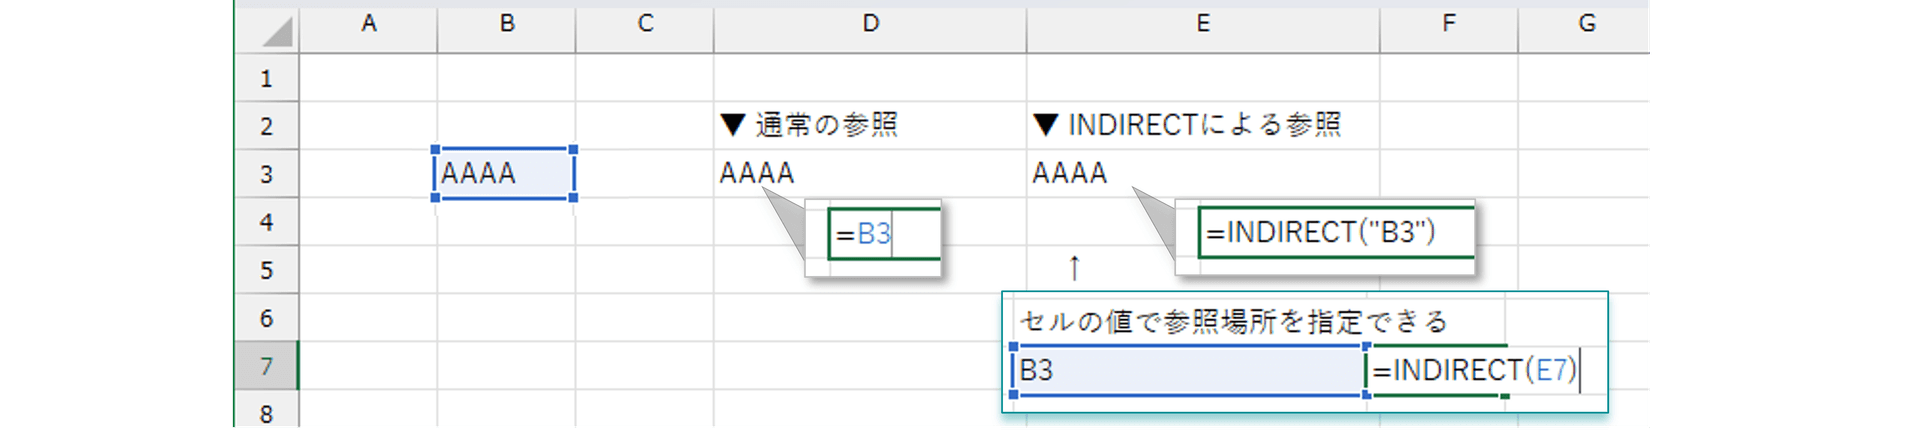Select column G header
Image resolution: width=1920 pixels, height=432 pixels.
pos(1586,24)
